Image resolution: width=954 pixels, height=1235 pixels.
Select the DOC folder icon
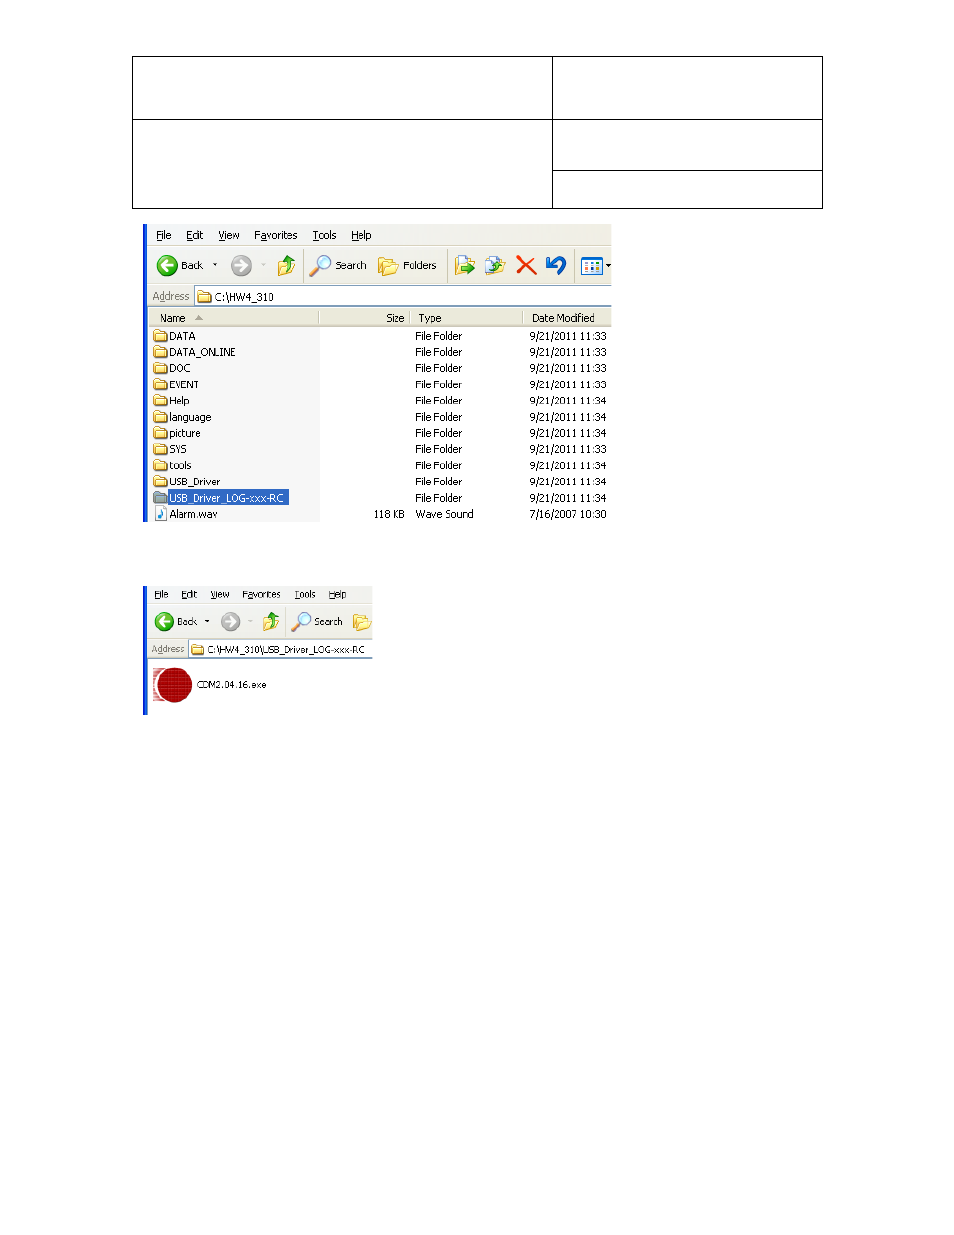click(160, 368)
